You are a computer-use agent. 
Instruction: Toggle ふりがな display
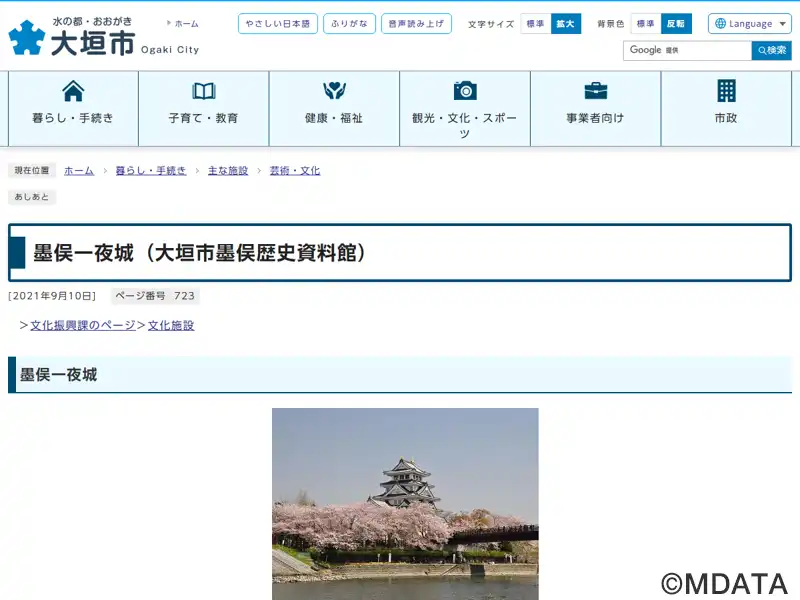(x=349, y=23)
